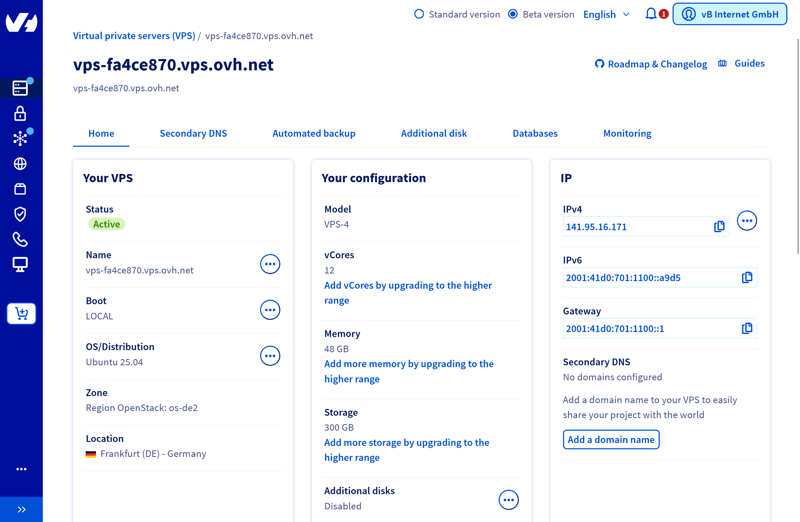Open the Roadmap & Changelog link
Screen dimensions: 800x522
tap(651, 64)
